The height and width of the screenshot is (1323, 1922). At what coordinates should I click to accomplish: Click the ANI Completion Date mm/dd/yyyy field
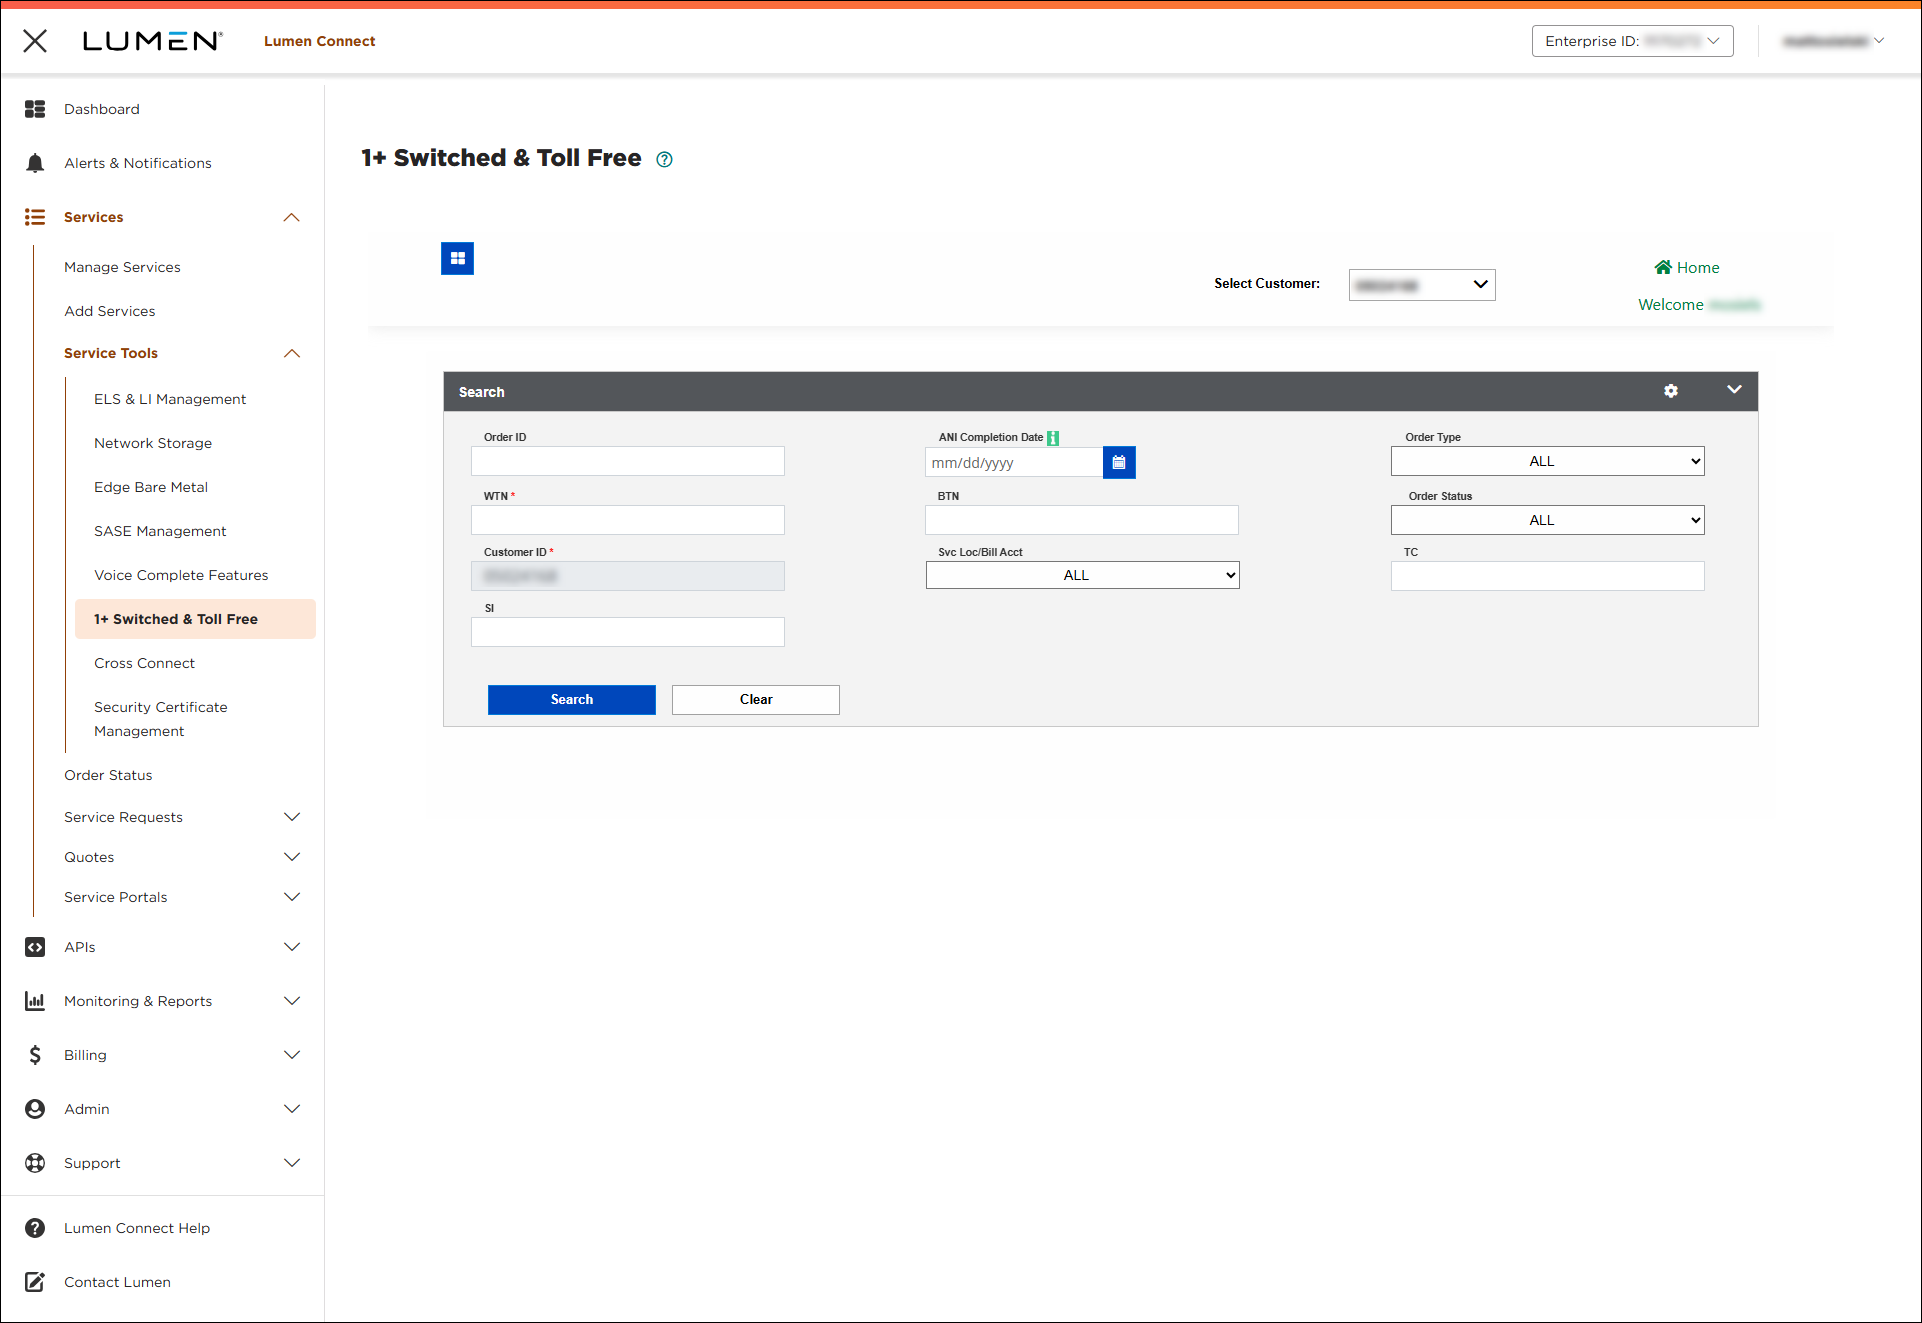pos(1014,462)
